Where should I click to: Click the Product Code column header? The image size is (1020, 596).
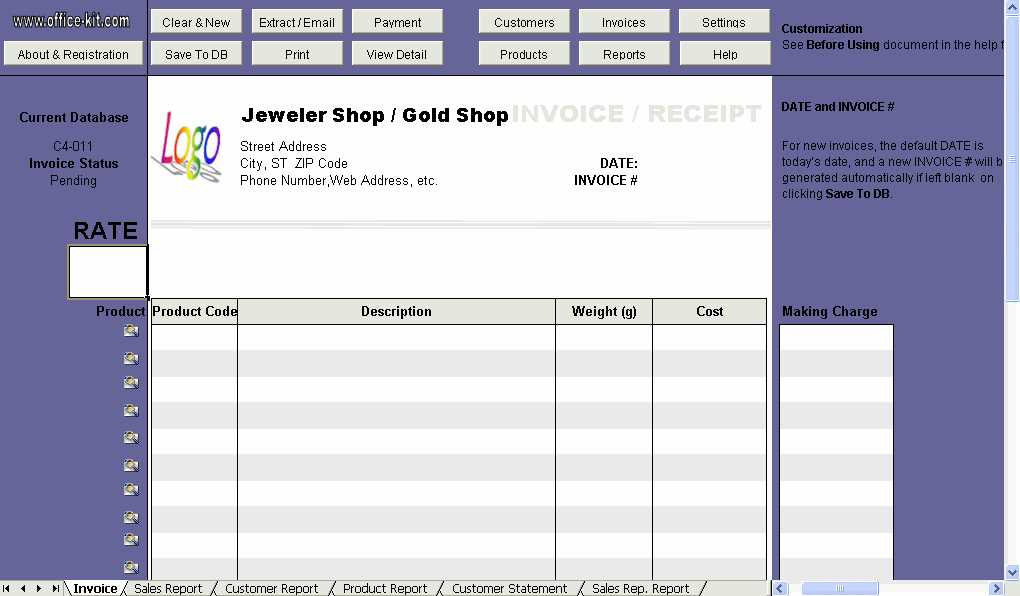195,311
